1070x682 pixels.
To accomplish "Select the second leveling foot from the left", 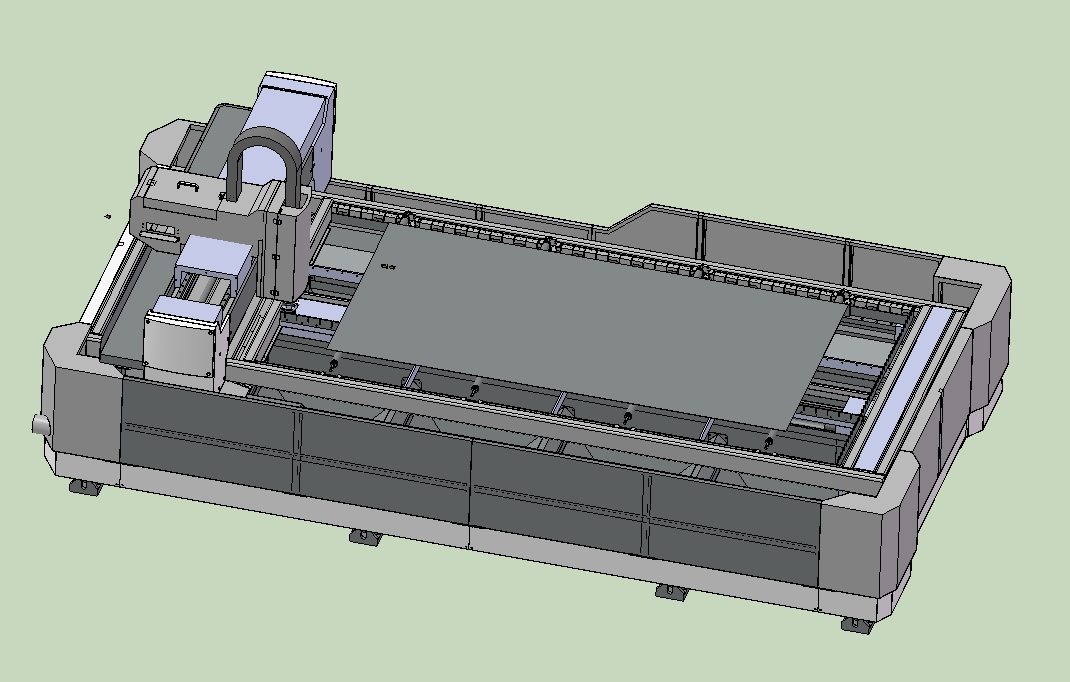I will [366, 537].
